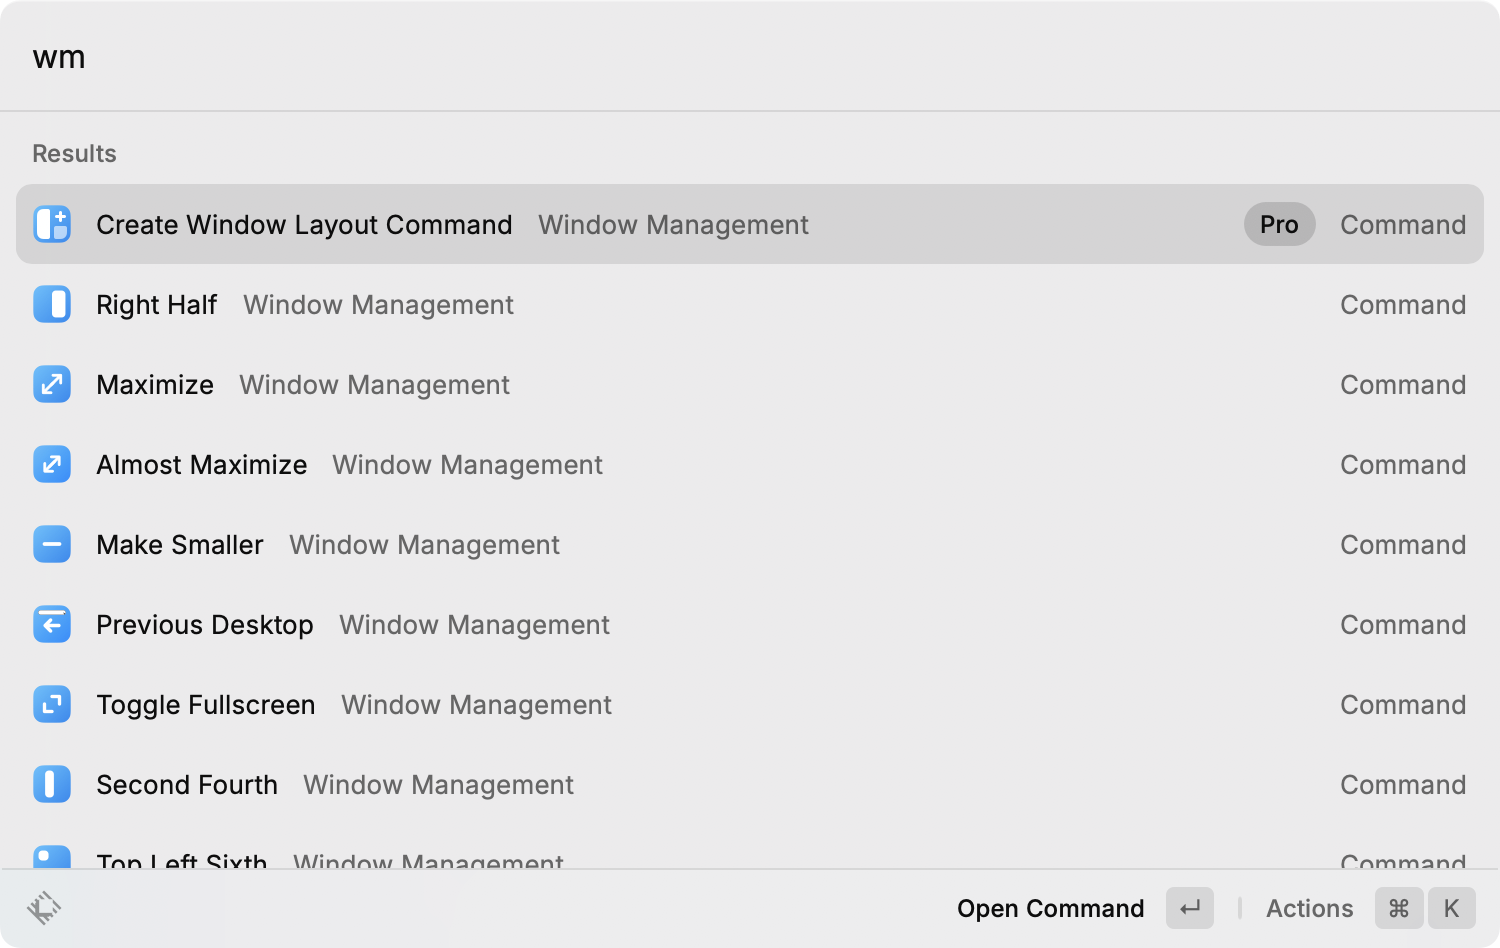1500x948 pixels.
Task: Click the search field containing wm
Action: coord(400,57)
